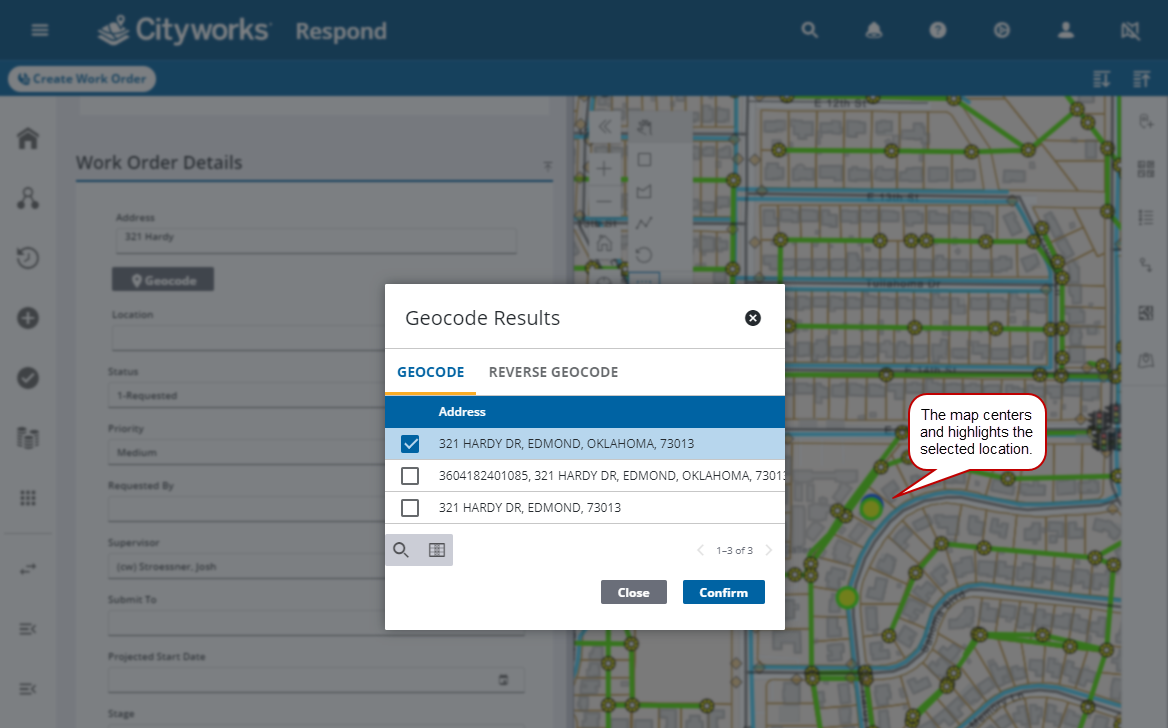The height and width of the screenshot is (728, 1168).
Task: Check the 3604182401085 address result
Action: click(x=410, y=476)
